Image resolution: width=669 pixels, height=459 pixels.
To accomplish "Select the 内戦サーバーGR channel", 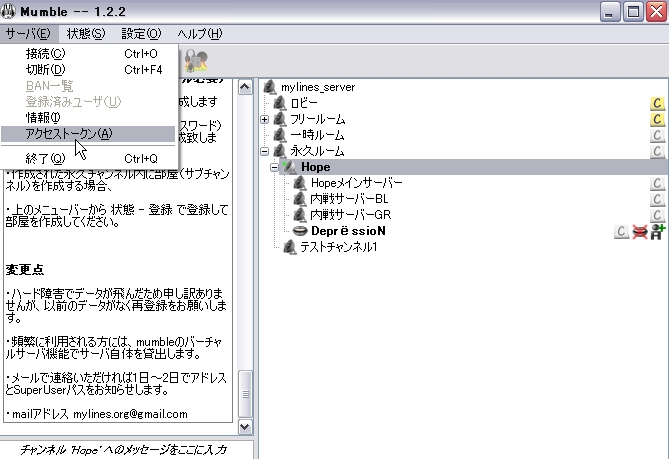I will [350, 215].
